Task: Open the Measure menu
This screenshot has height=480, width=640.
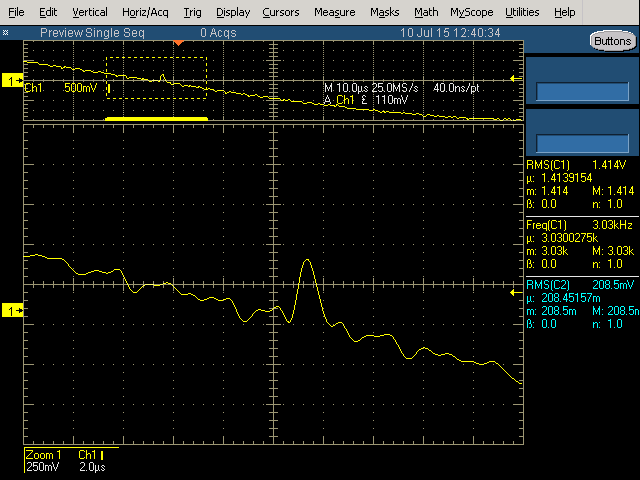Action: [x=334, y=13]
